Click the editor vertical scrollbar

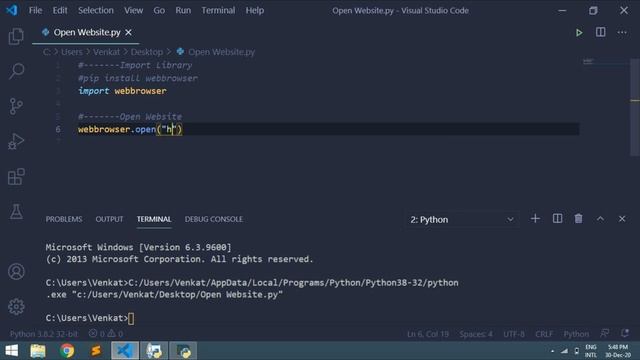(635, 107)
